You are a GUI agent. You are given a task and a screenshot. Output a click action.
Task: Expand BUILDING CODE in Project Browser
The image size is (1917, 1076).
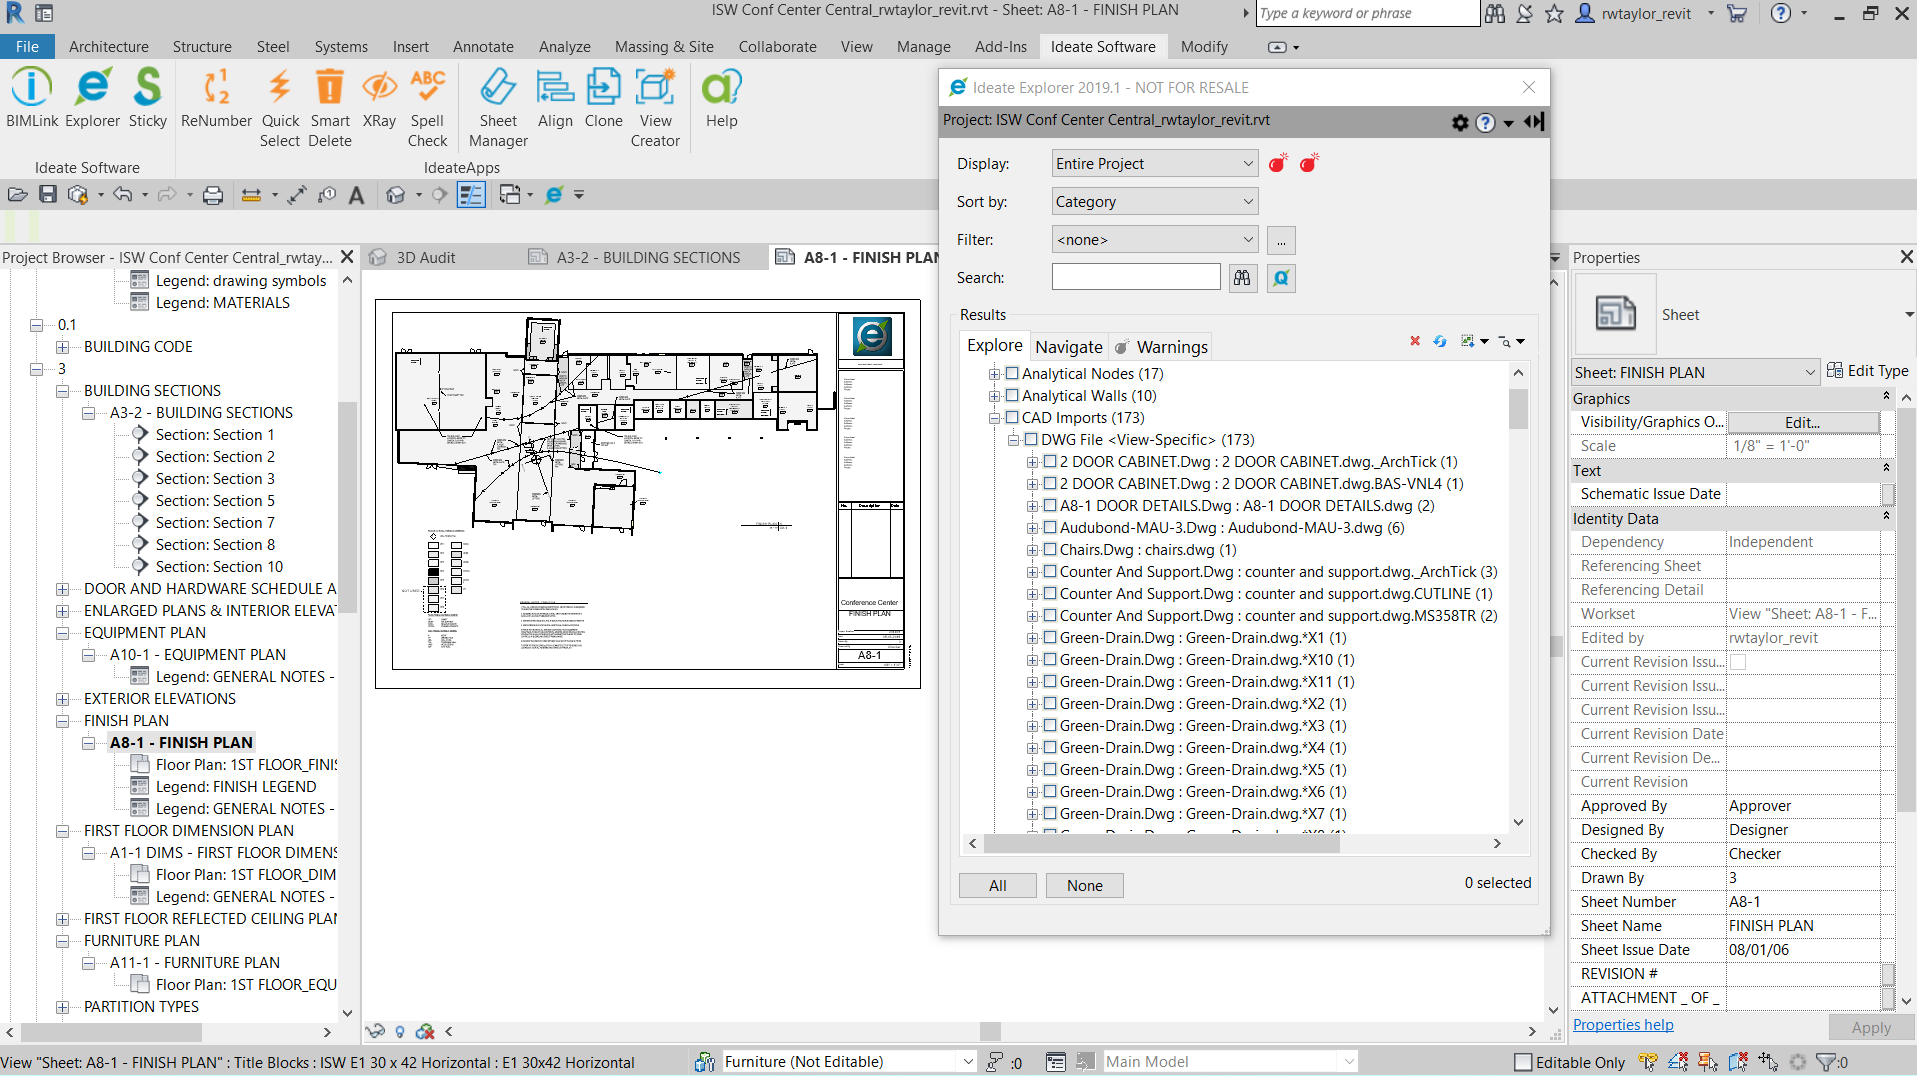click(62, 347)
